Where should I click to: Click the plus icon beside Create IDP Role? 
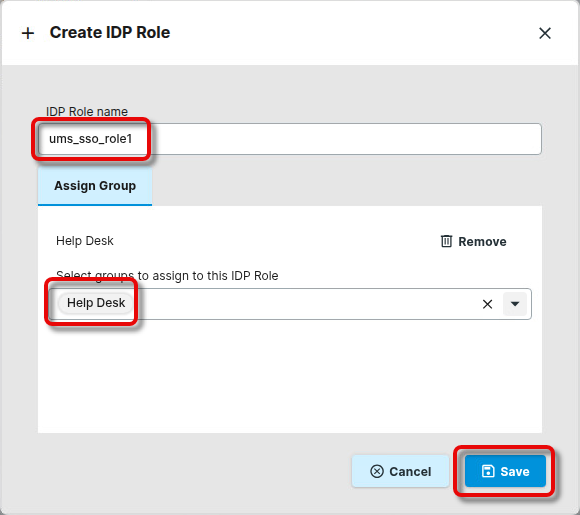[x=28, y=33]
